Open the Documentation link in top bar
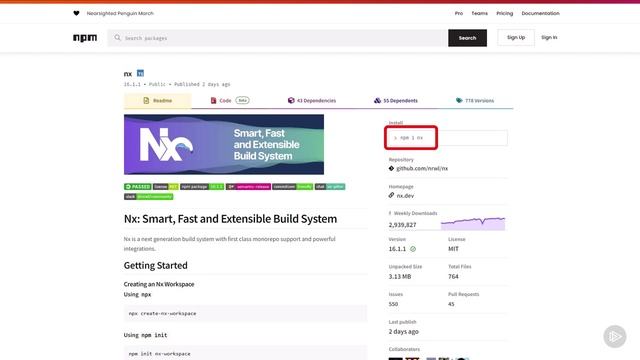 tap(540, 13)
